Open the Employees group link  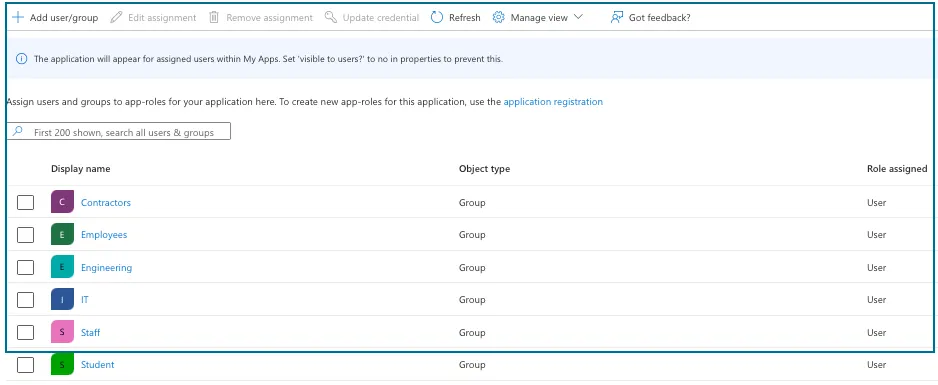coord(104,234)
